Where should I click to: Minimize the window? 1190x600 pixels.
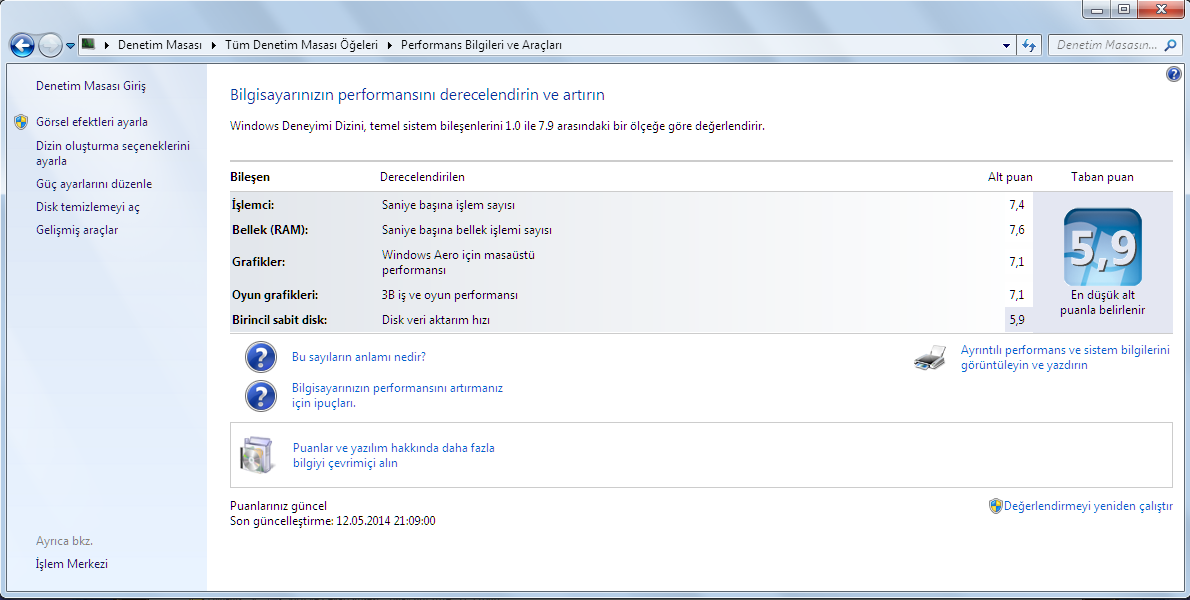coord(1096,9)
